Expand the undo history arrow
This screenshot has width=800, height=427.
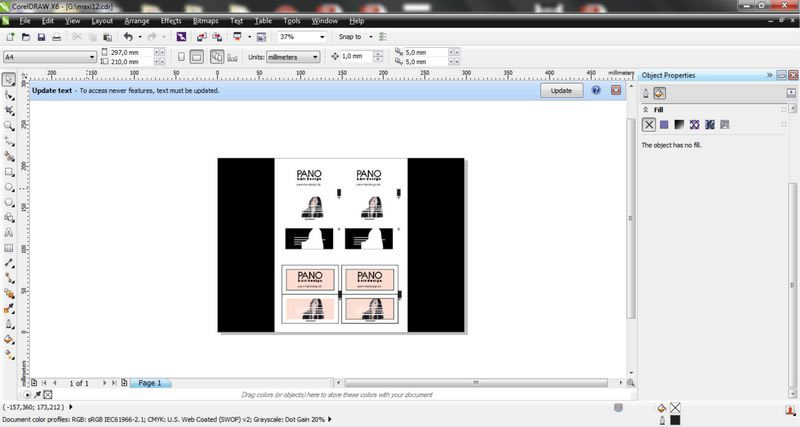pyautogui.click(x=140, y=37)
